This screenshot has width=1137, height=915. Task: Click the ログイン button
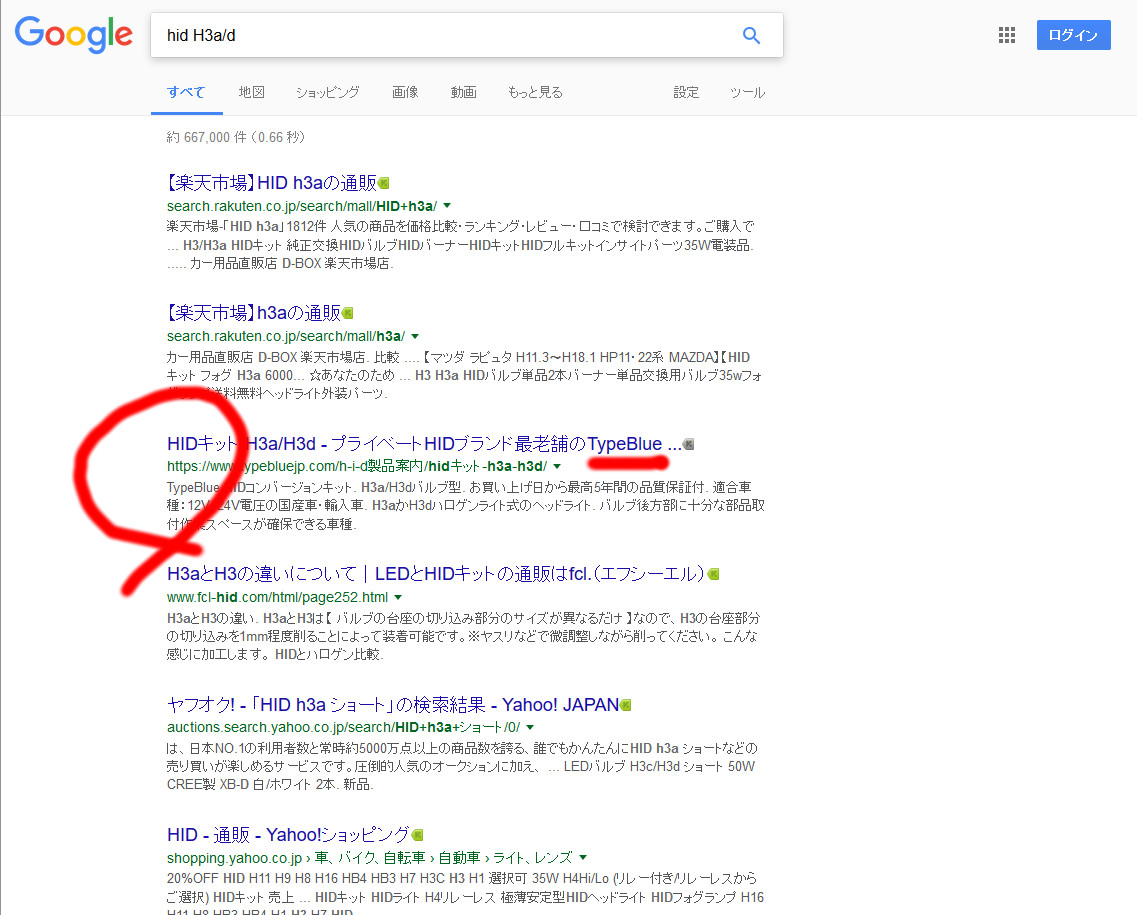(1073, 35)
